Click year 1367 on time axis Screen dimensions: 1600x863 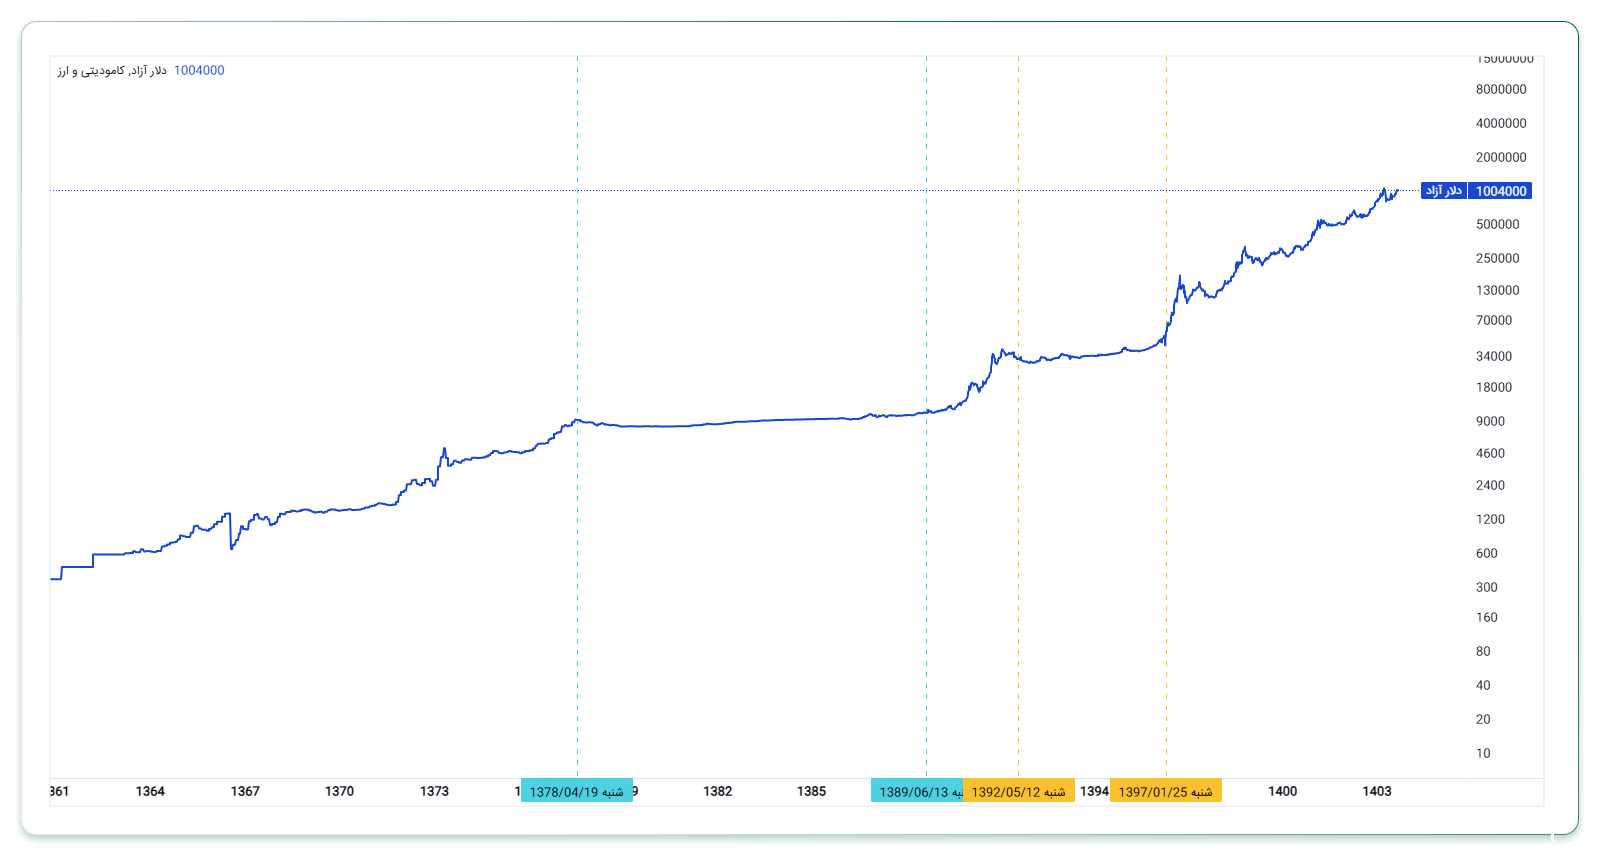(x=245, y=791)
